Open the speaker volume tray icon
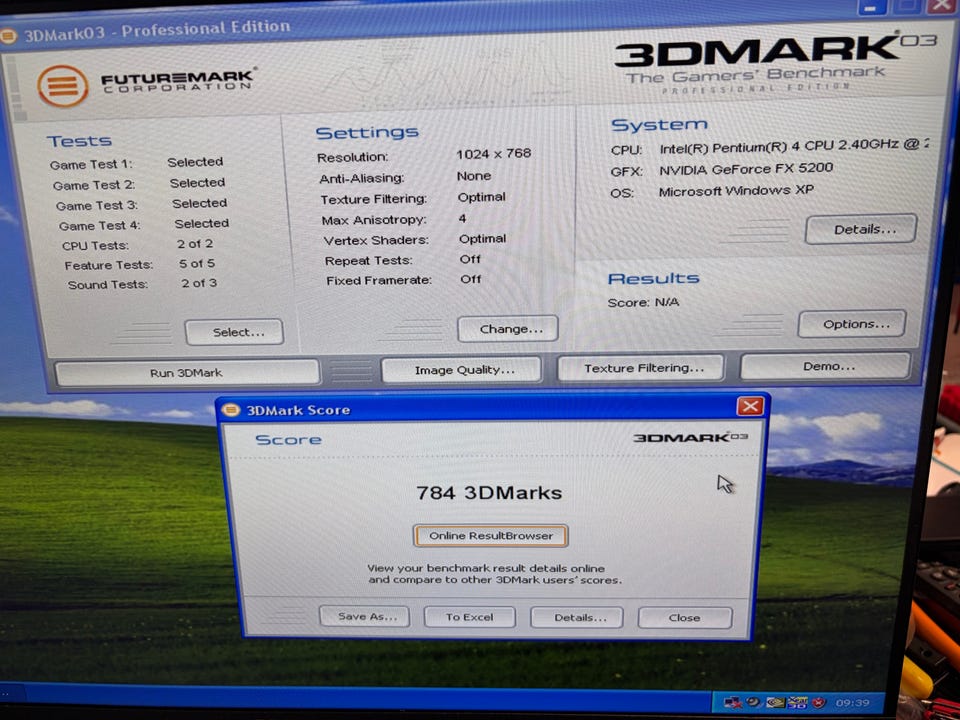Screen dimensions: 960x720 tap(754, 702)
